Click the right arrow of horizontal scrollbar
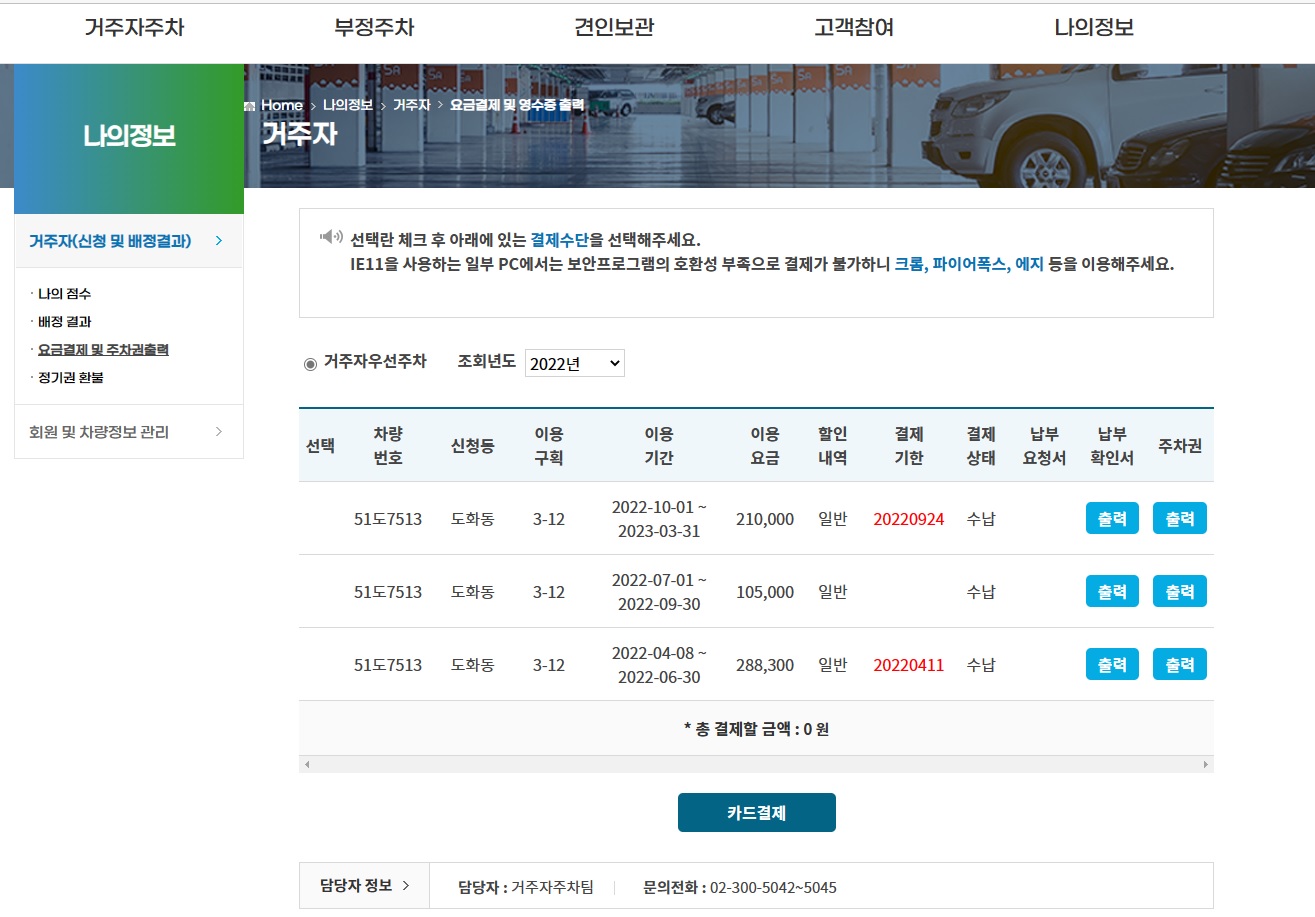 [1206, 764]
